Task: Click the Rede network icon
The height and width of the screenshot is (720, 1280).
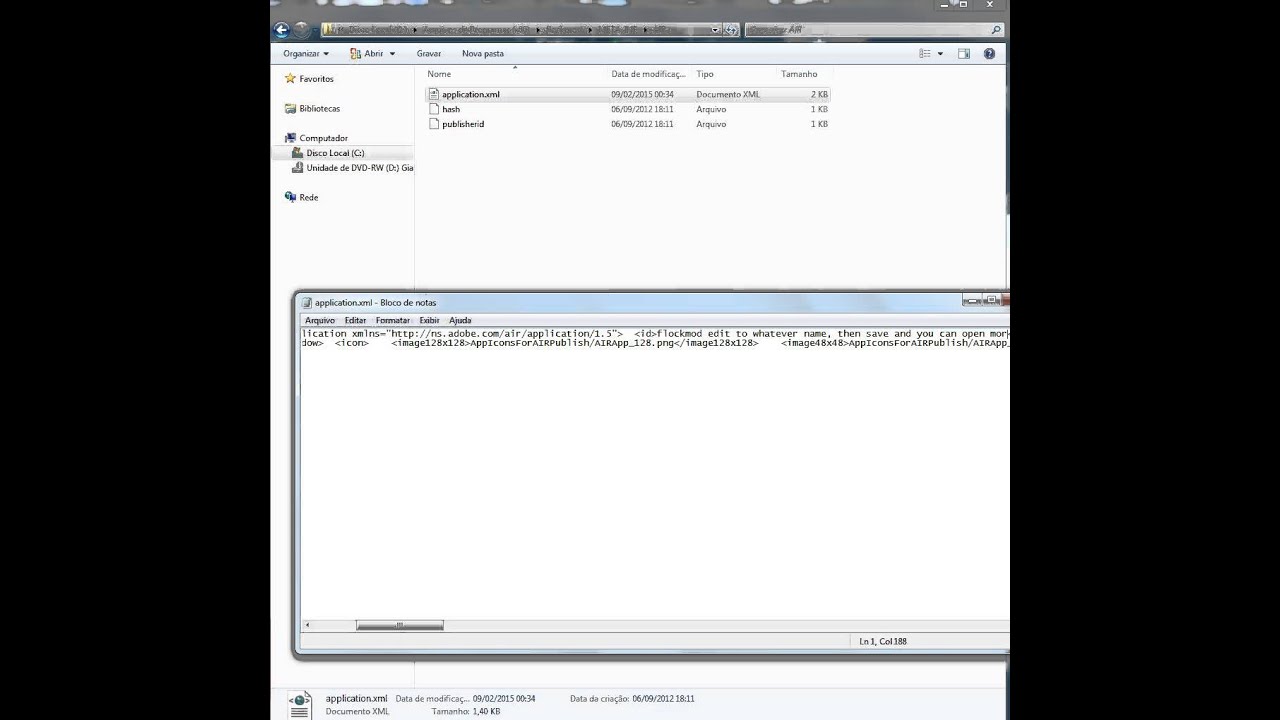Action: (290, 197)
